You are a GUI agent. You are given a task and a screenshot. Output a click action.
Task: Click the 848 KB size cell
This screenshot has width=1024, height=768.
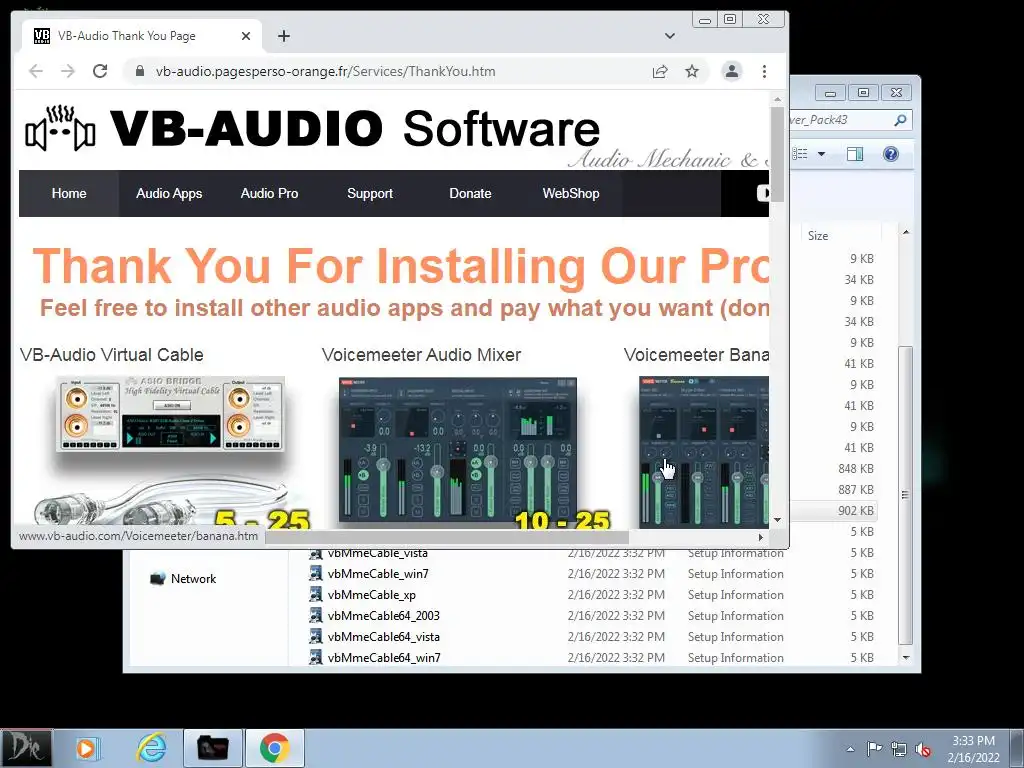(856, 469)
